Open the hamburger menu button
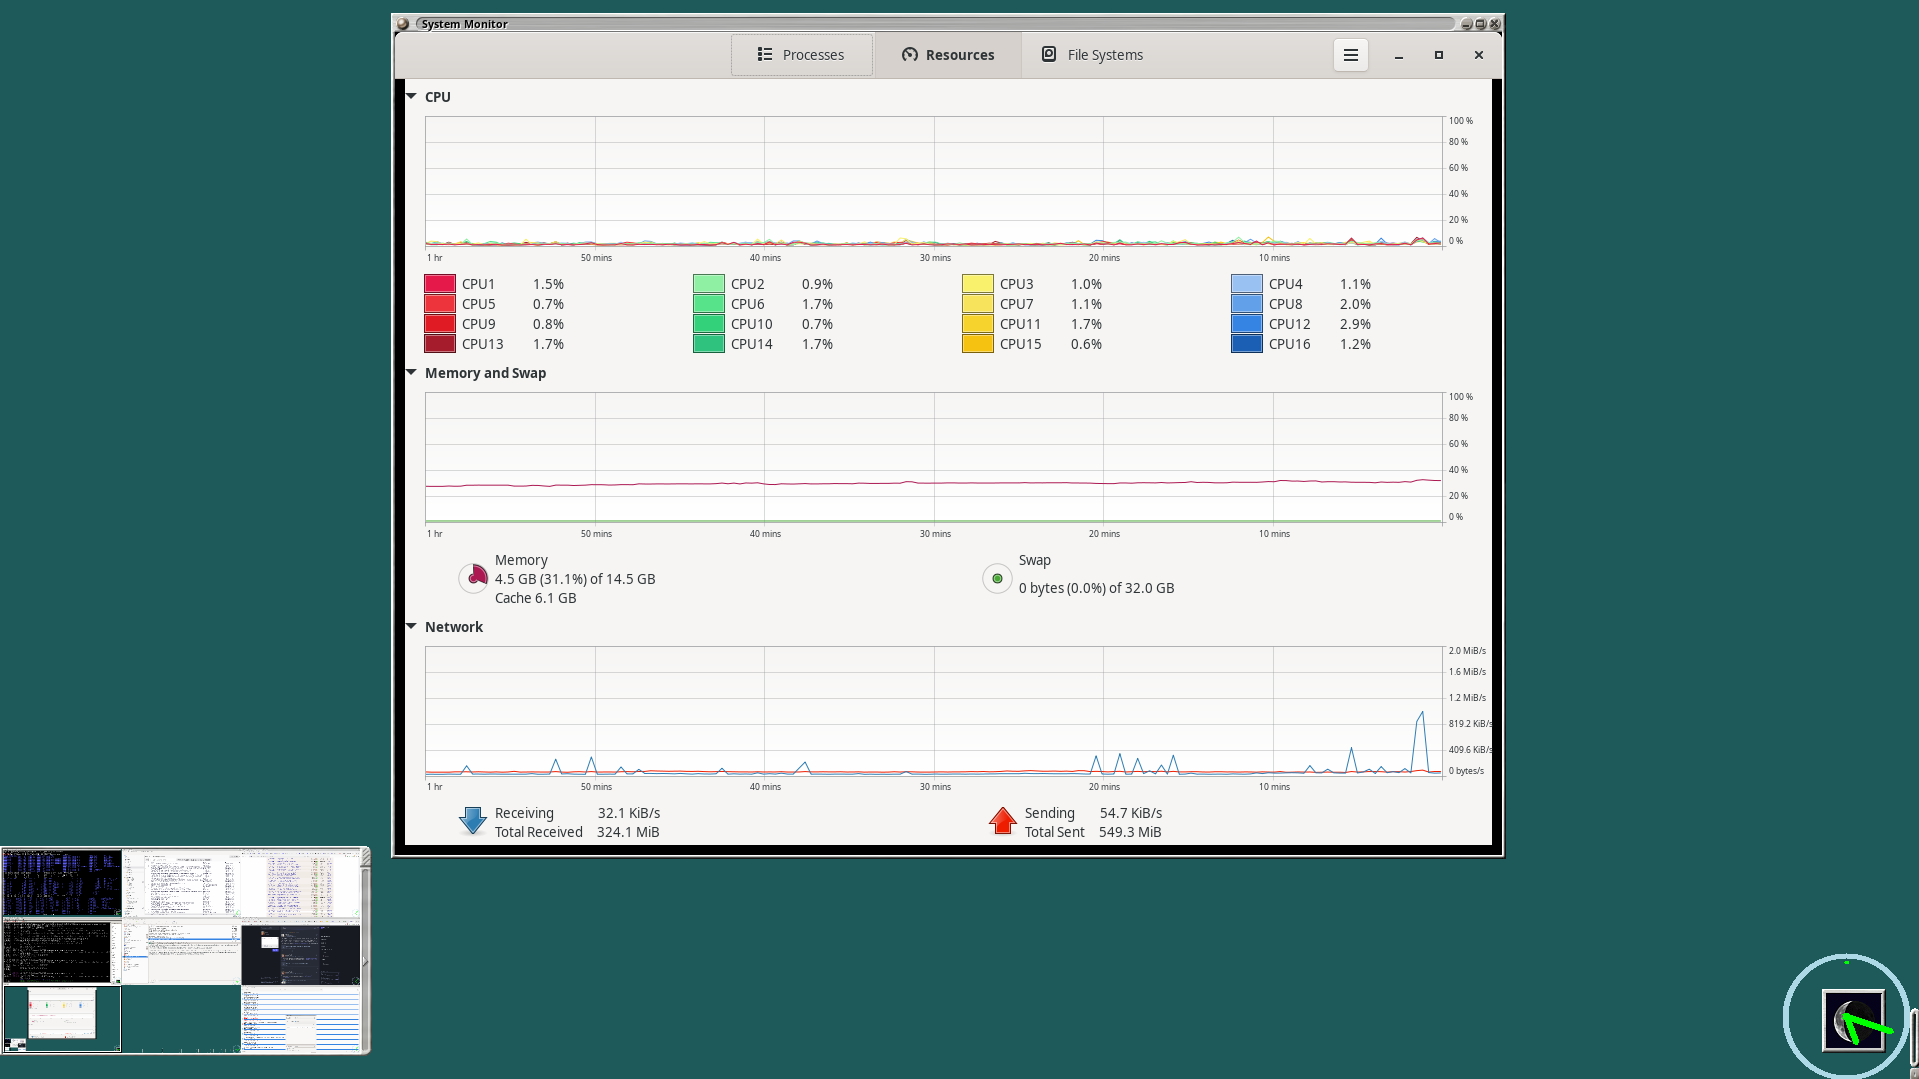 (x=1350, y=55)
